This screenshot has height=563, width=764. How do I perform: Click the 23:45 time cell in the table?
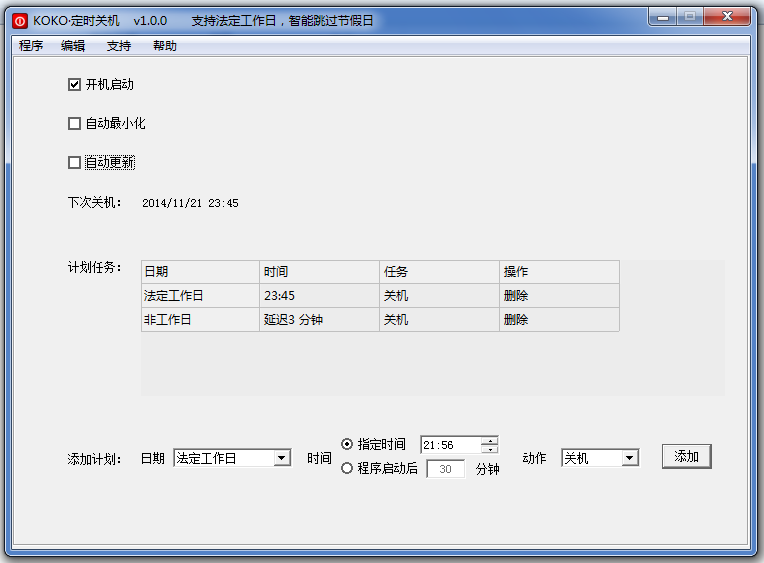tap(320, 296)
